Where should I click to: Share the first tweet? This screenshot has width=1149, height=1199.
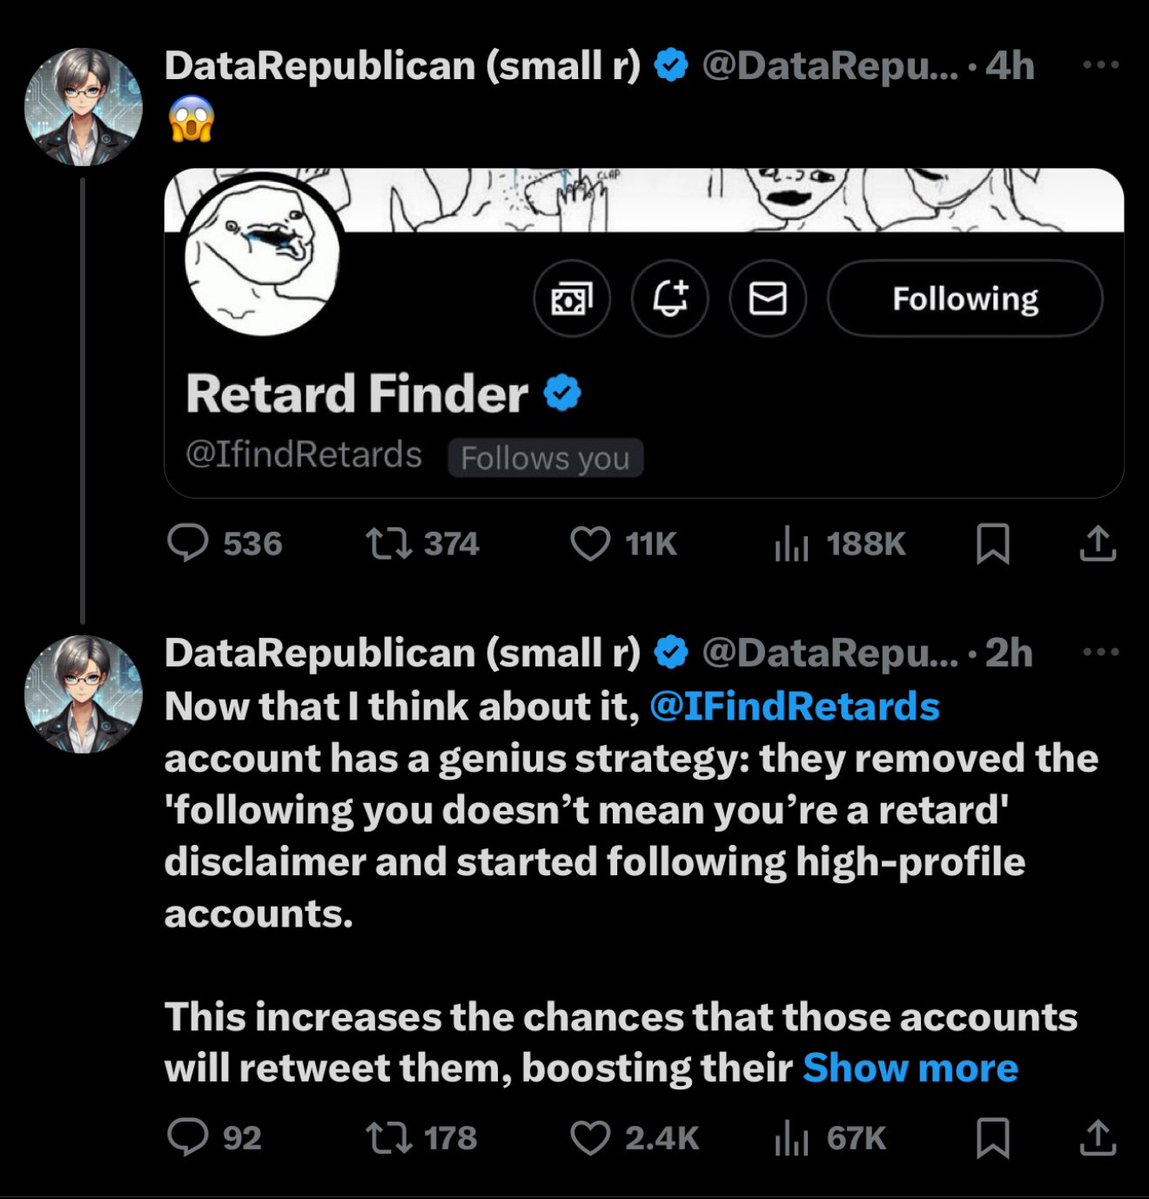[x=1097, y=543]
